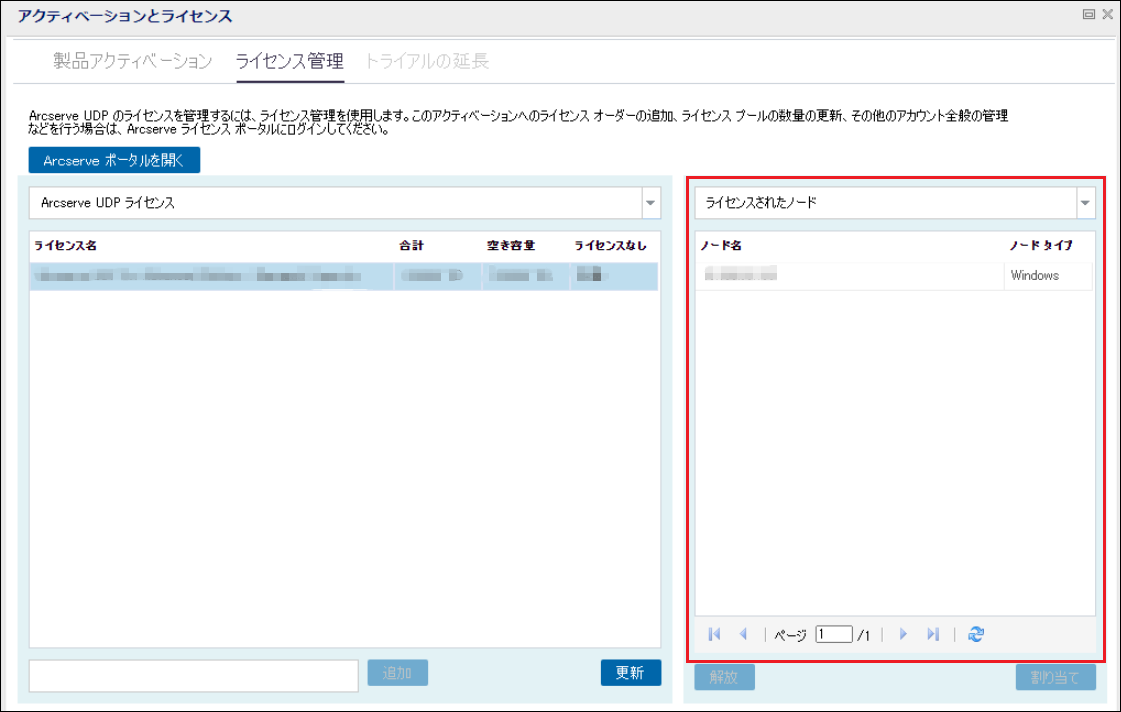Refresh the licensed nodes list
1121x712 pixels.
pos(976,634)
